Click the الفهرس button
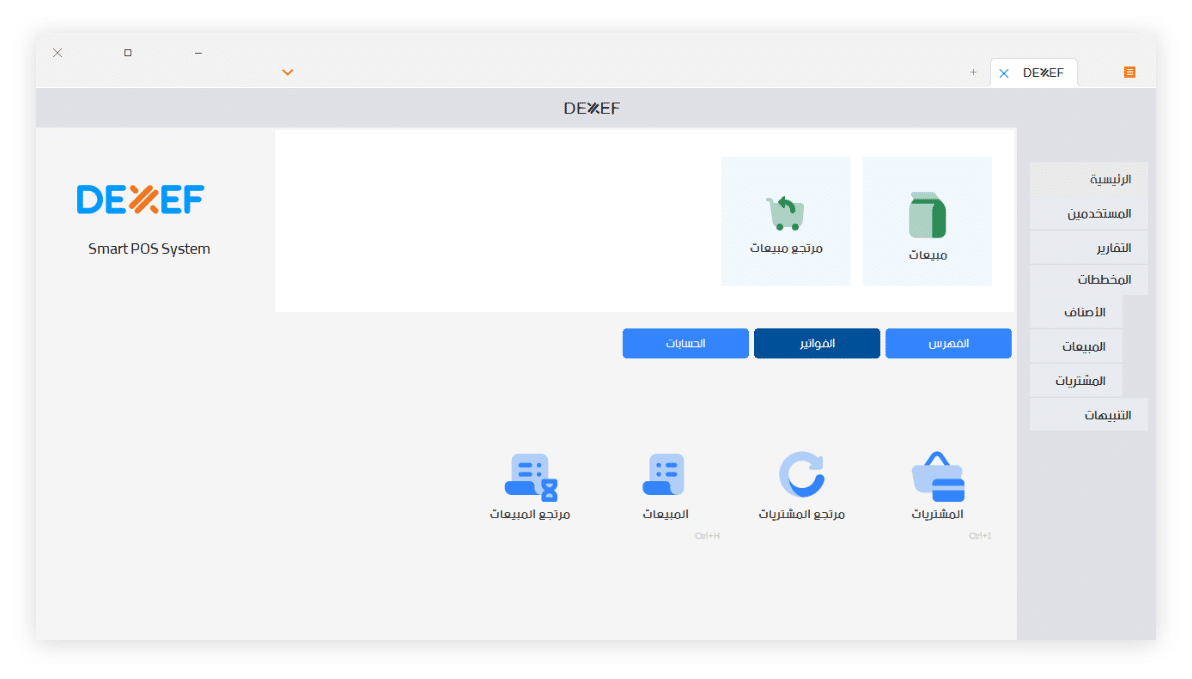Viewport: 1192px width, 679px height. pos(947,343)
